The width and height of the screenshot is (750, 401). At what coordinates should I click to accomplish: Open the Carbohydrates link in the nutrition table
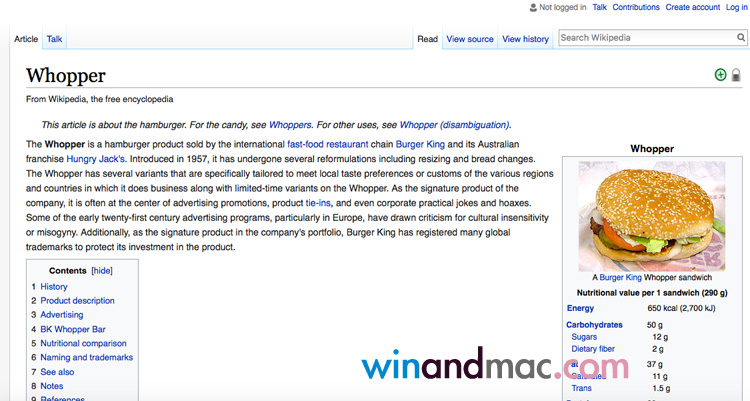[594, 325]
